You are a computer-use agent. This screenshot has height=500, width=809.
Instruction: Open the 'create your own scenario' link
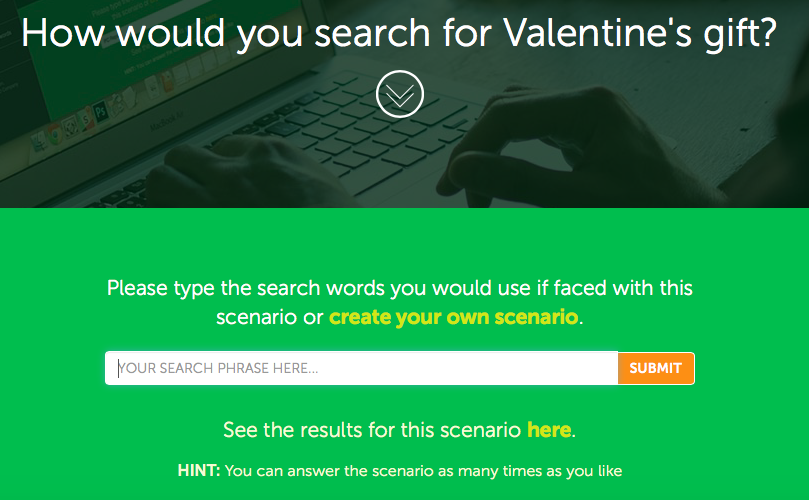pyautogui.click(x=454, y=317)
